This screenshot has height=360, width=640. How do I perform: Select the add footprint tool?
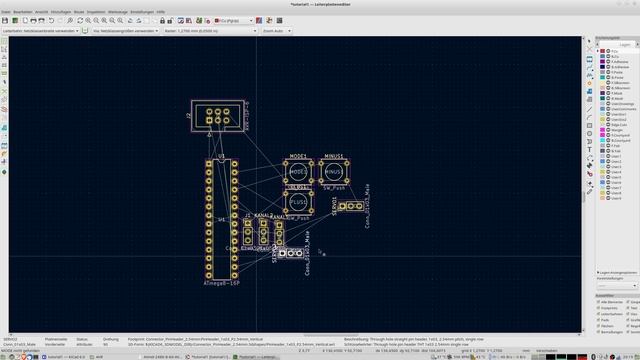click(x=589, y=59)
